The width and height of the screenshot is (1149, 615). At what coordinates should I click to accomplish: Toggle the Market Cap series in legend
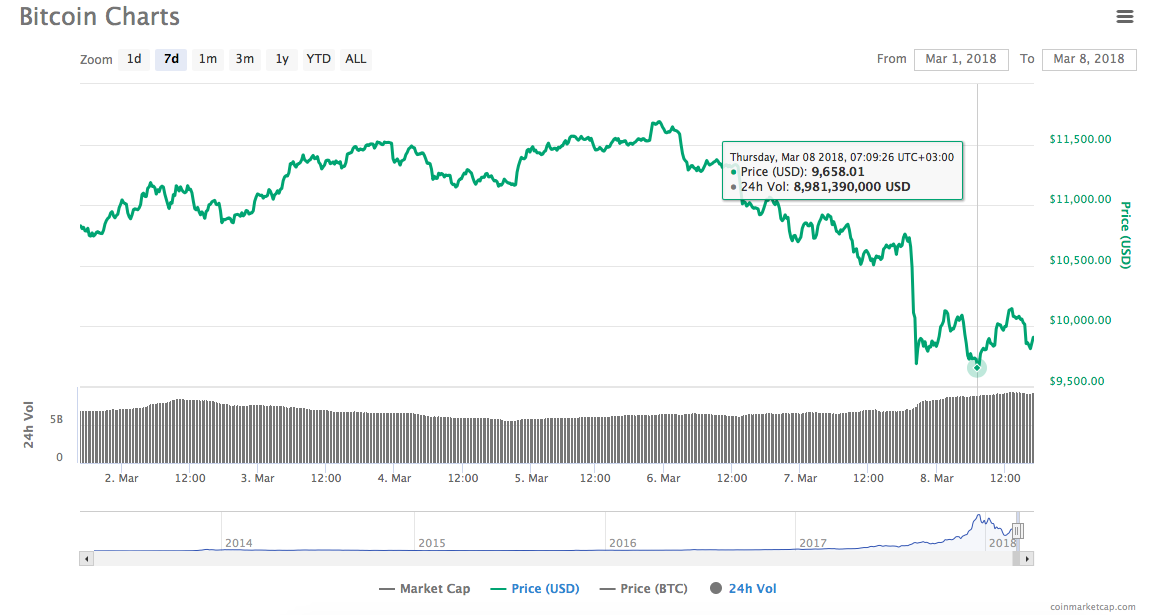click(425, 589)
